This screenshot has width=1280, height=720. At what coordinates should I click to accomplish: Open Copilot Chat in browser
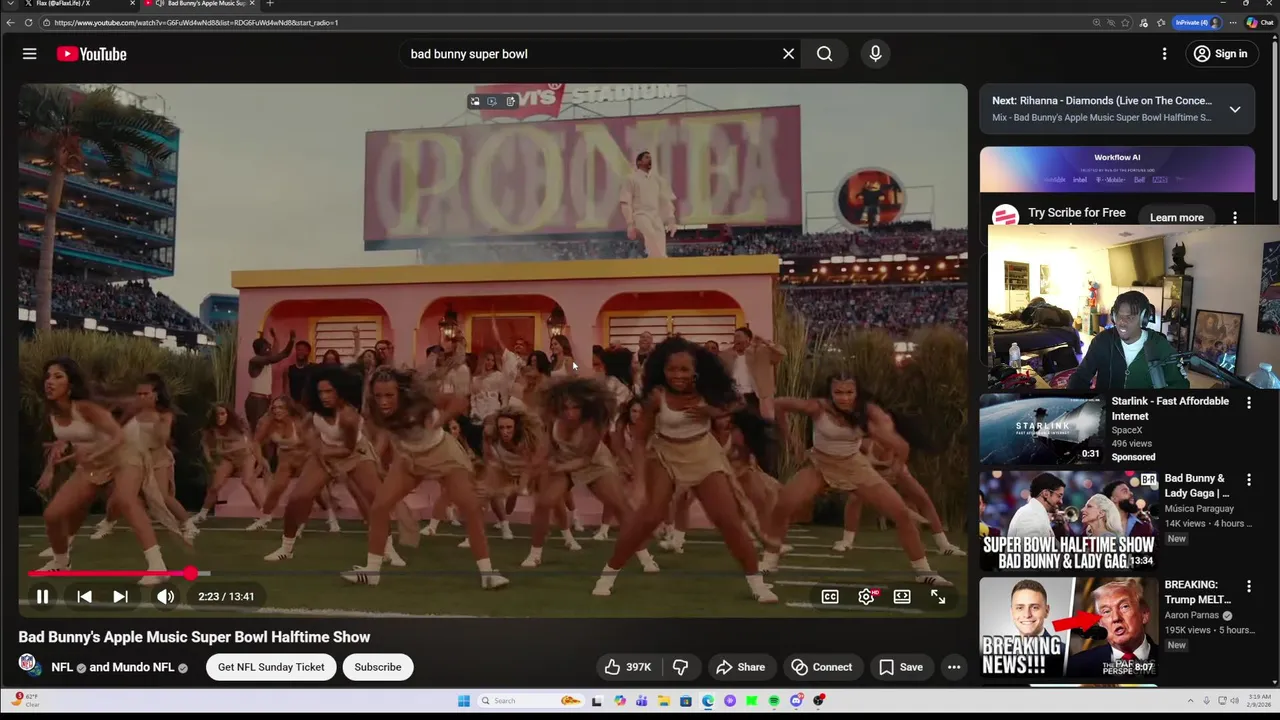[x=1259, y=22]
